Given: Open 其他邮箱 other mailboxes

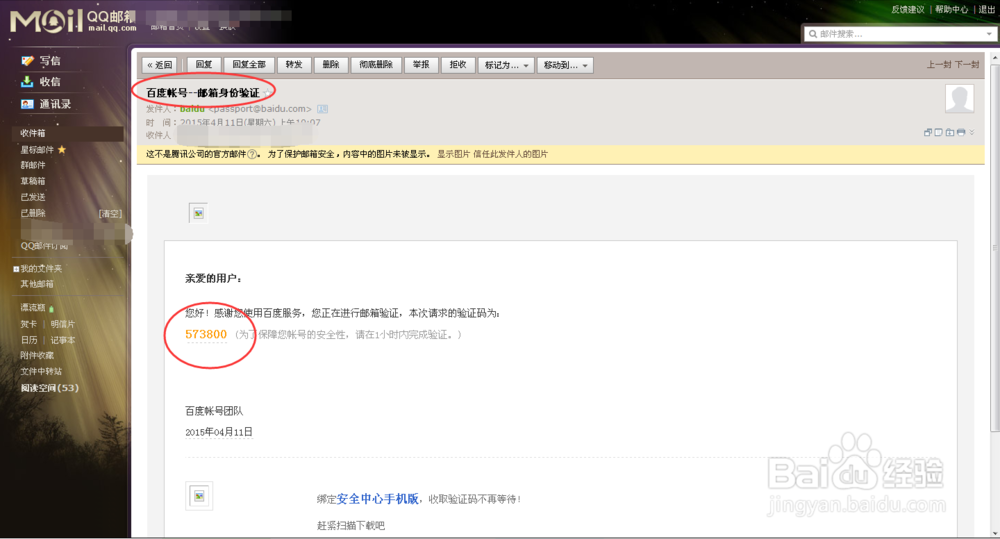Looking at the screenshot, I should [37, 284].
